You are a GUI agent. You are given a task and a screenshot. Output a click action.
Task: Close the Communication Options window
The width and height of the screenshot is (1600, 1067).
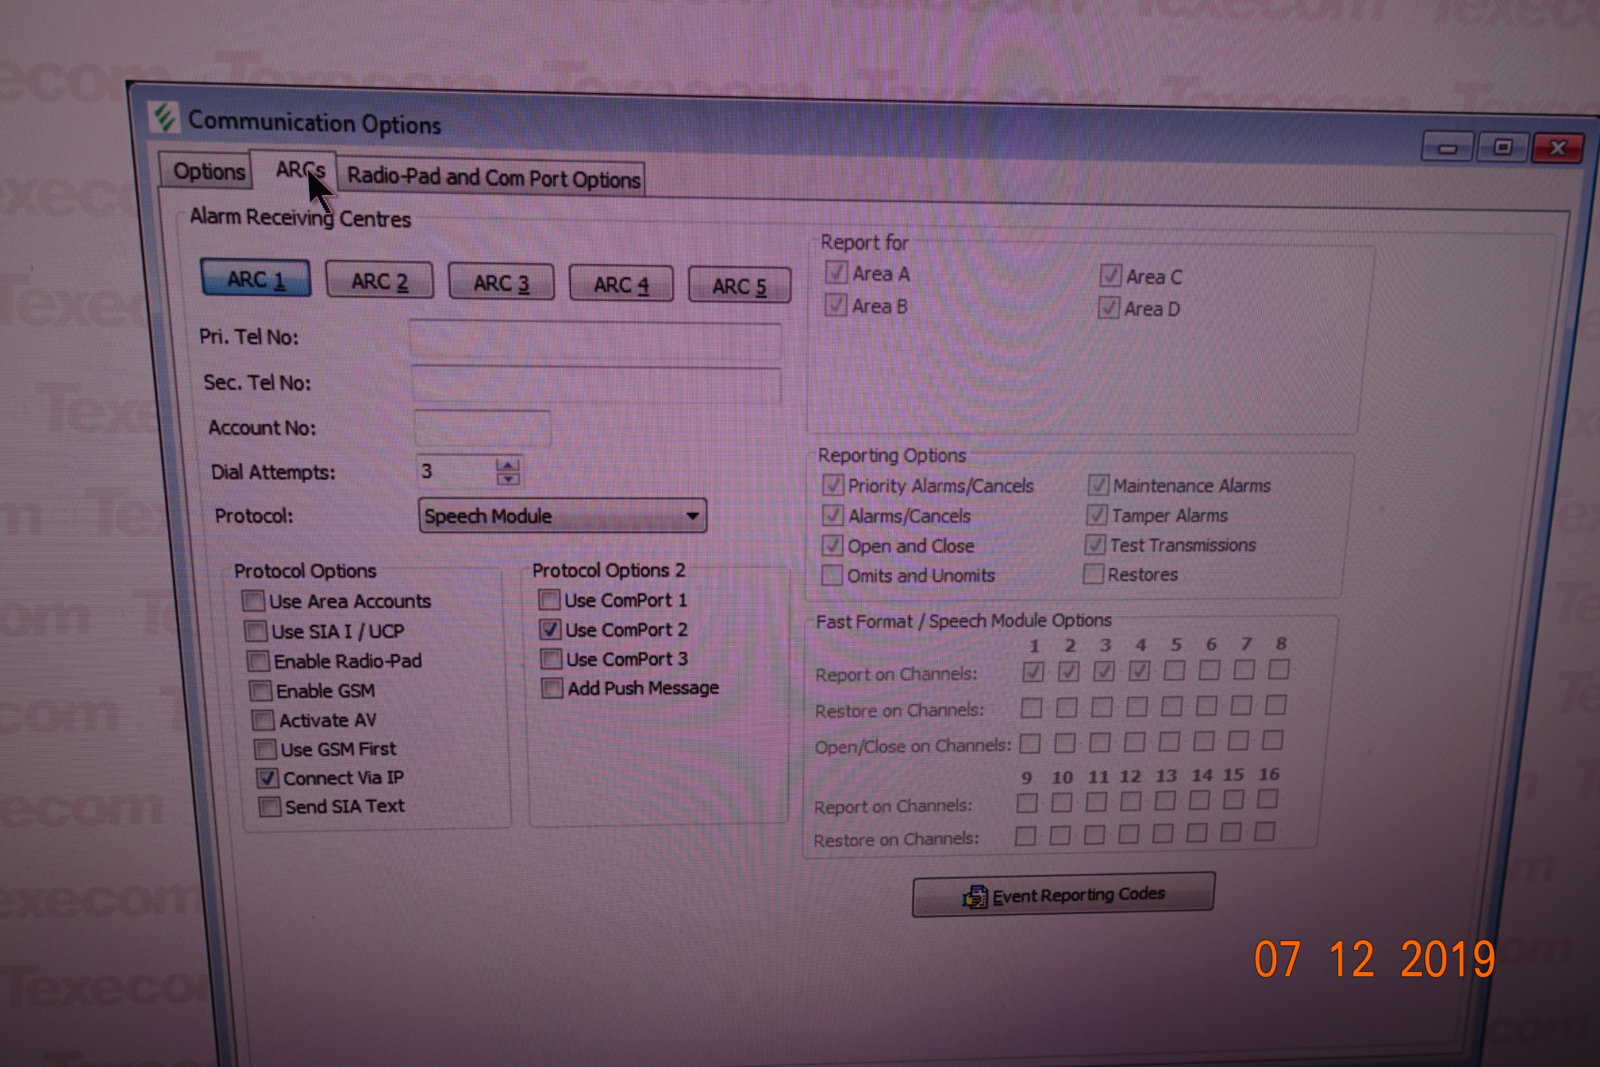(x=1557, y=149)
